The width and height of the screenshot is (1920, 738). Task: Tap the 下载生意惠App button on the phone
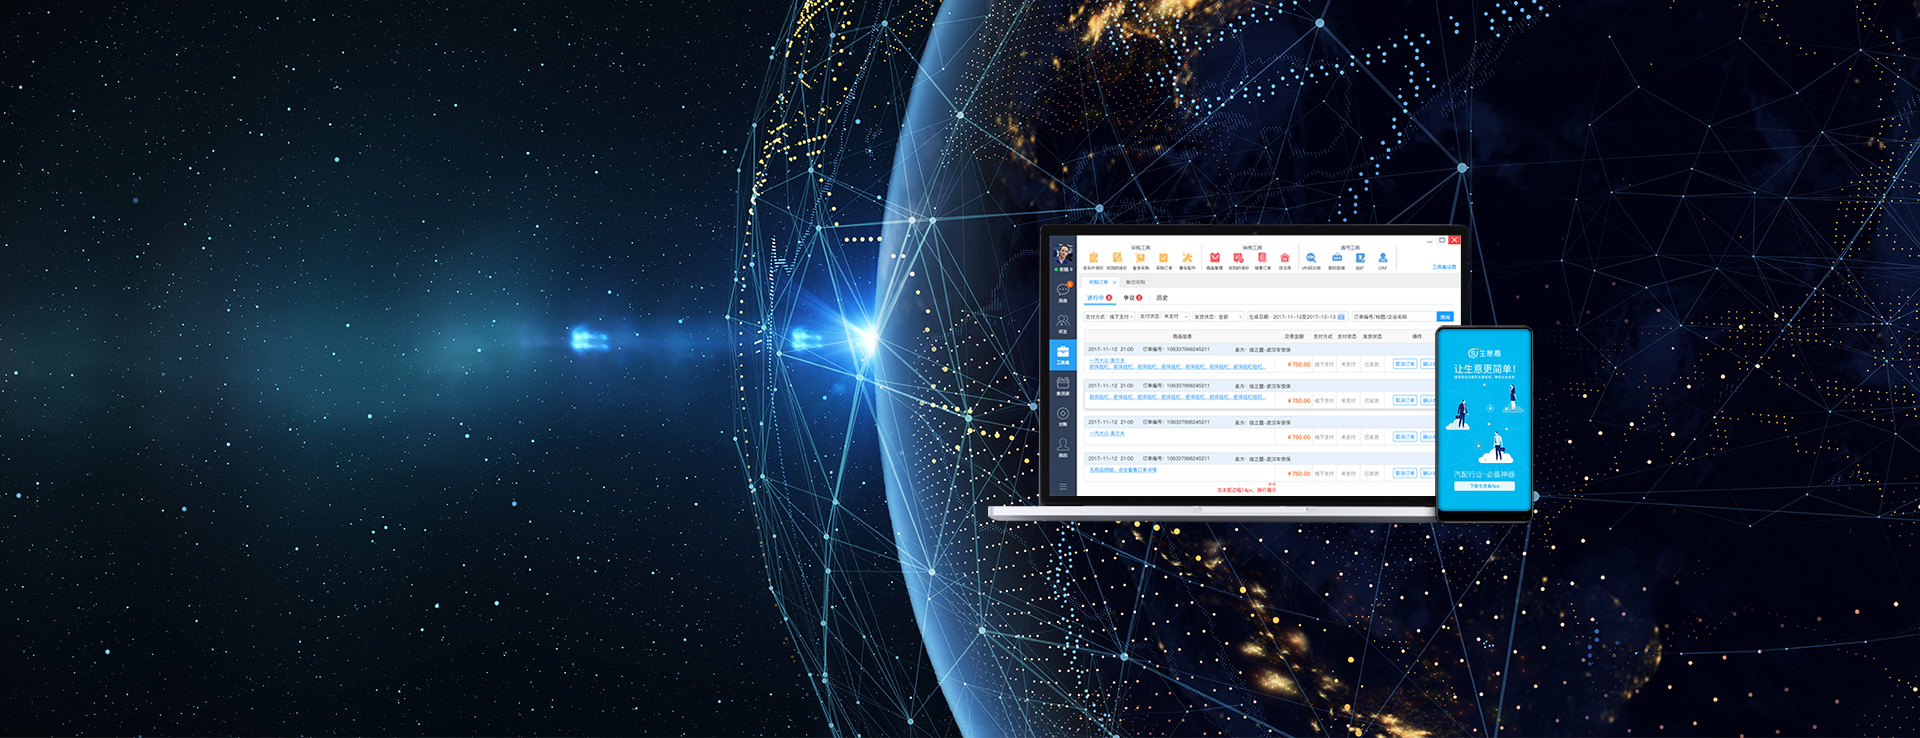pos(1484,486)
